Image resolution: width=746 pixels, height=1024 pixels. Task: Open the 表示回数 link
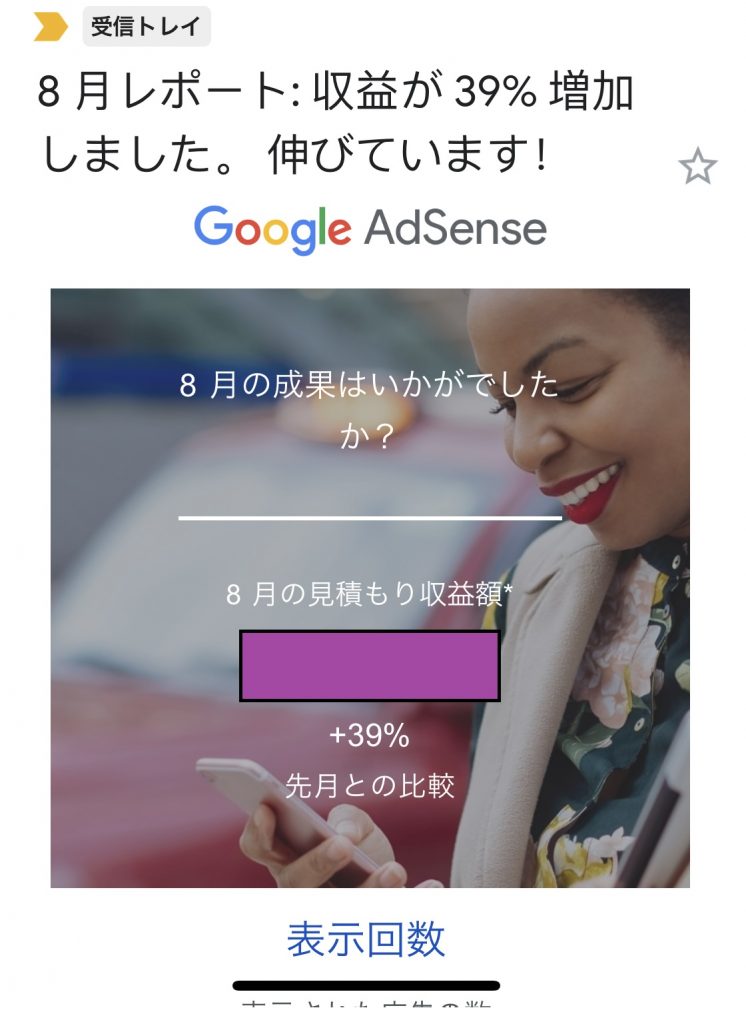point(366,939)
